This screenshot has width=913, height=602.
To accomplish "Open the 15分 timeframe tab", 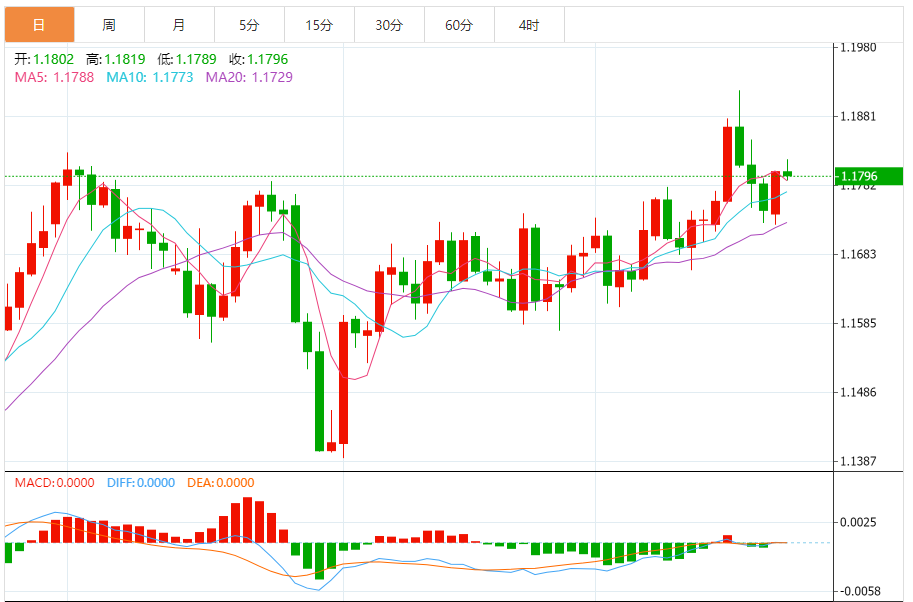I will 319,25.
